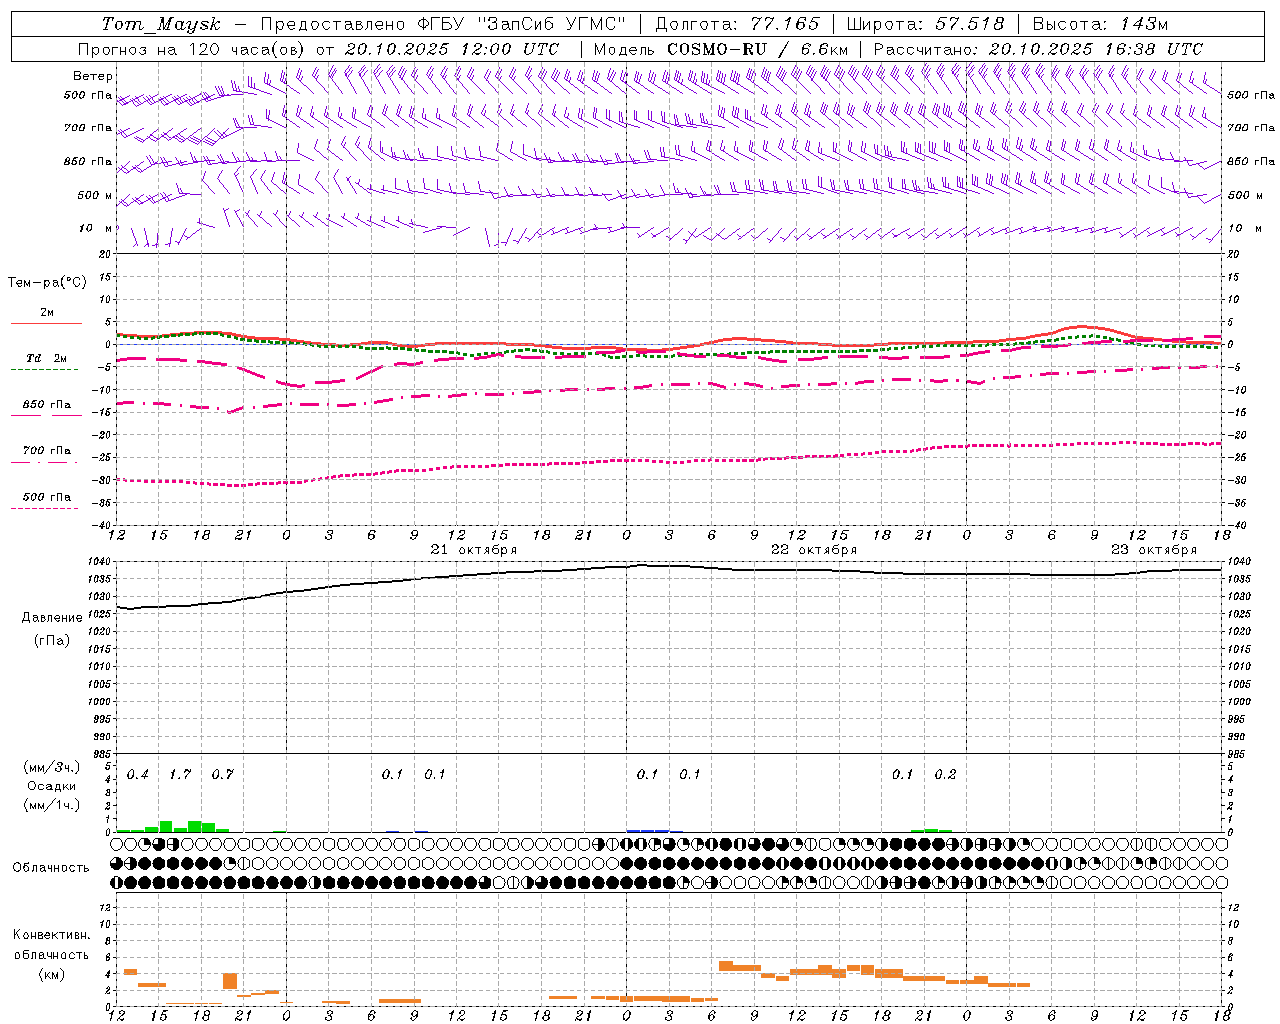Click the 'Высота: 143м' elevation text

[x=1100, y=24]
